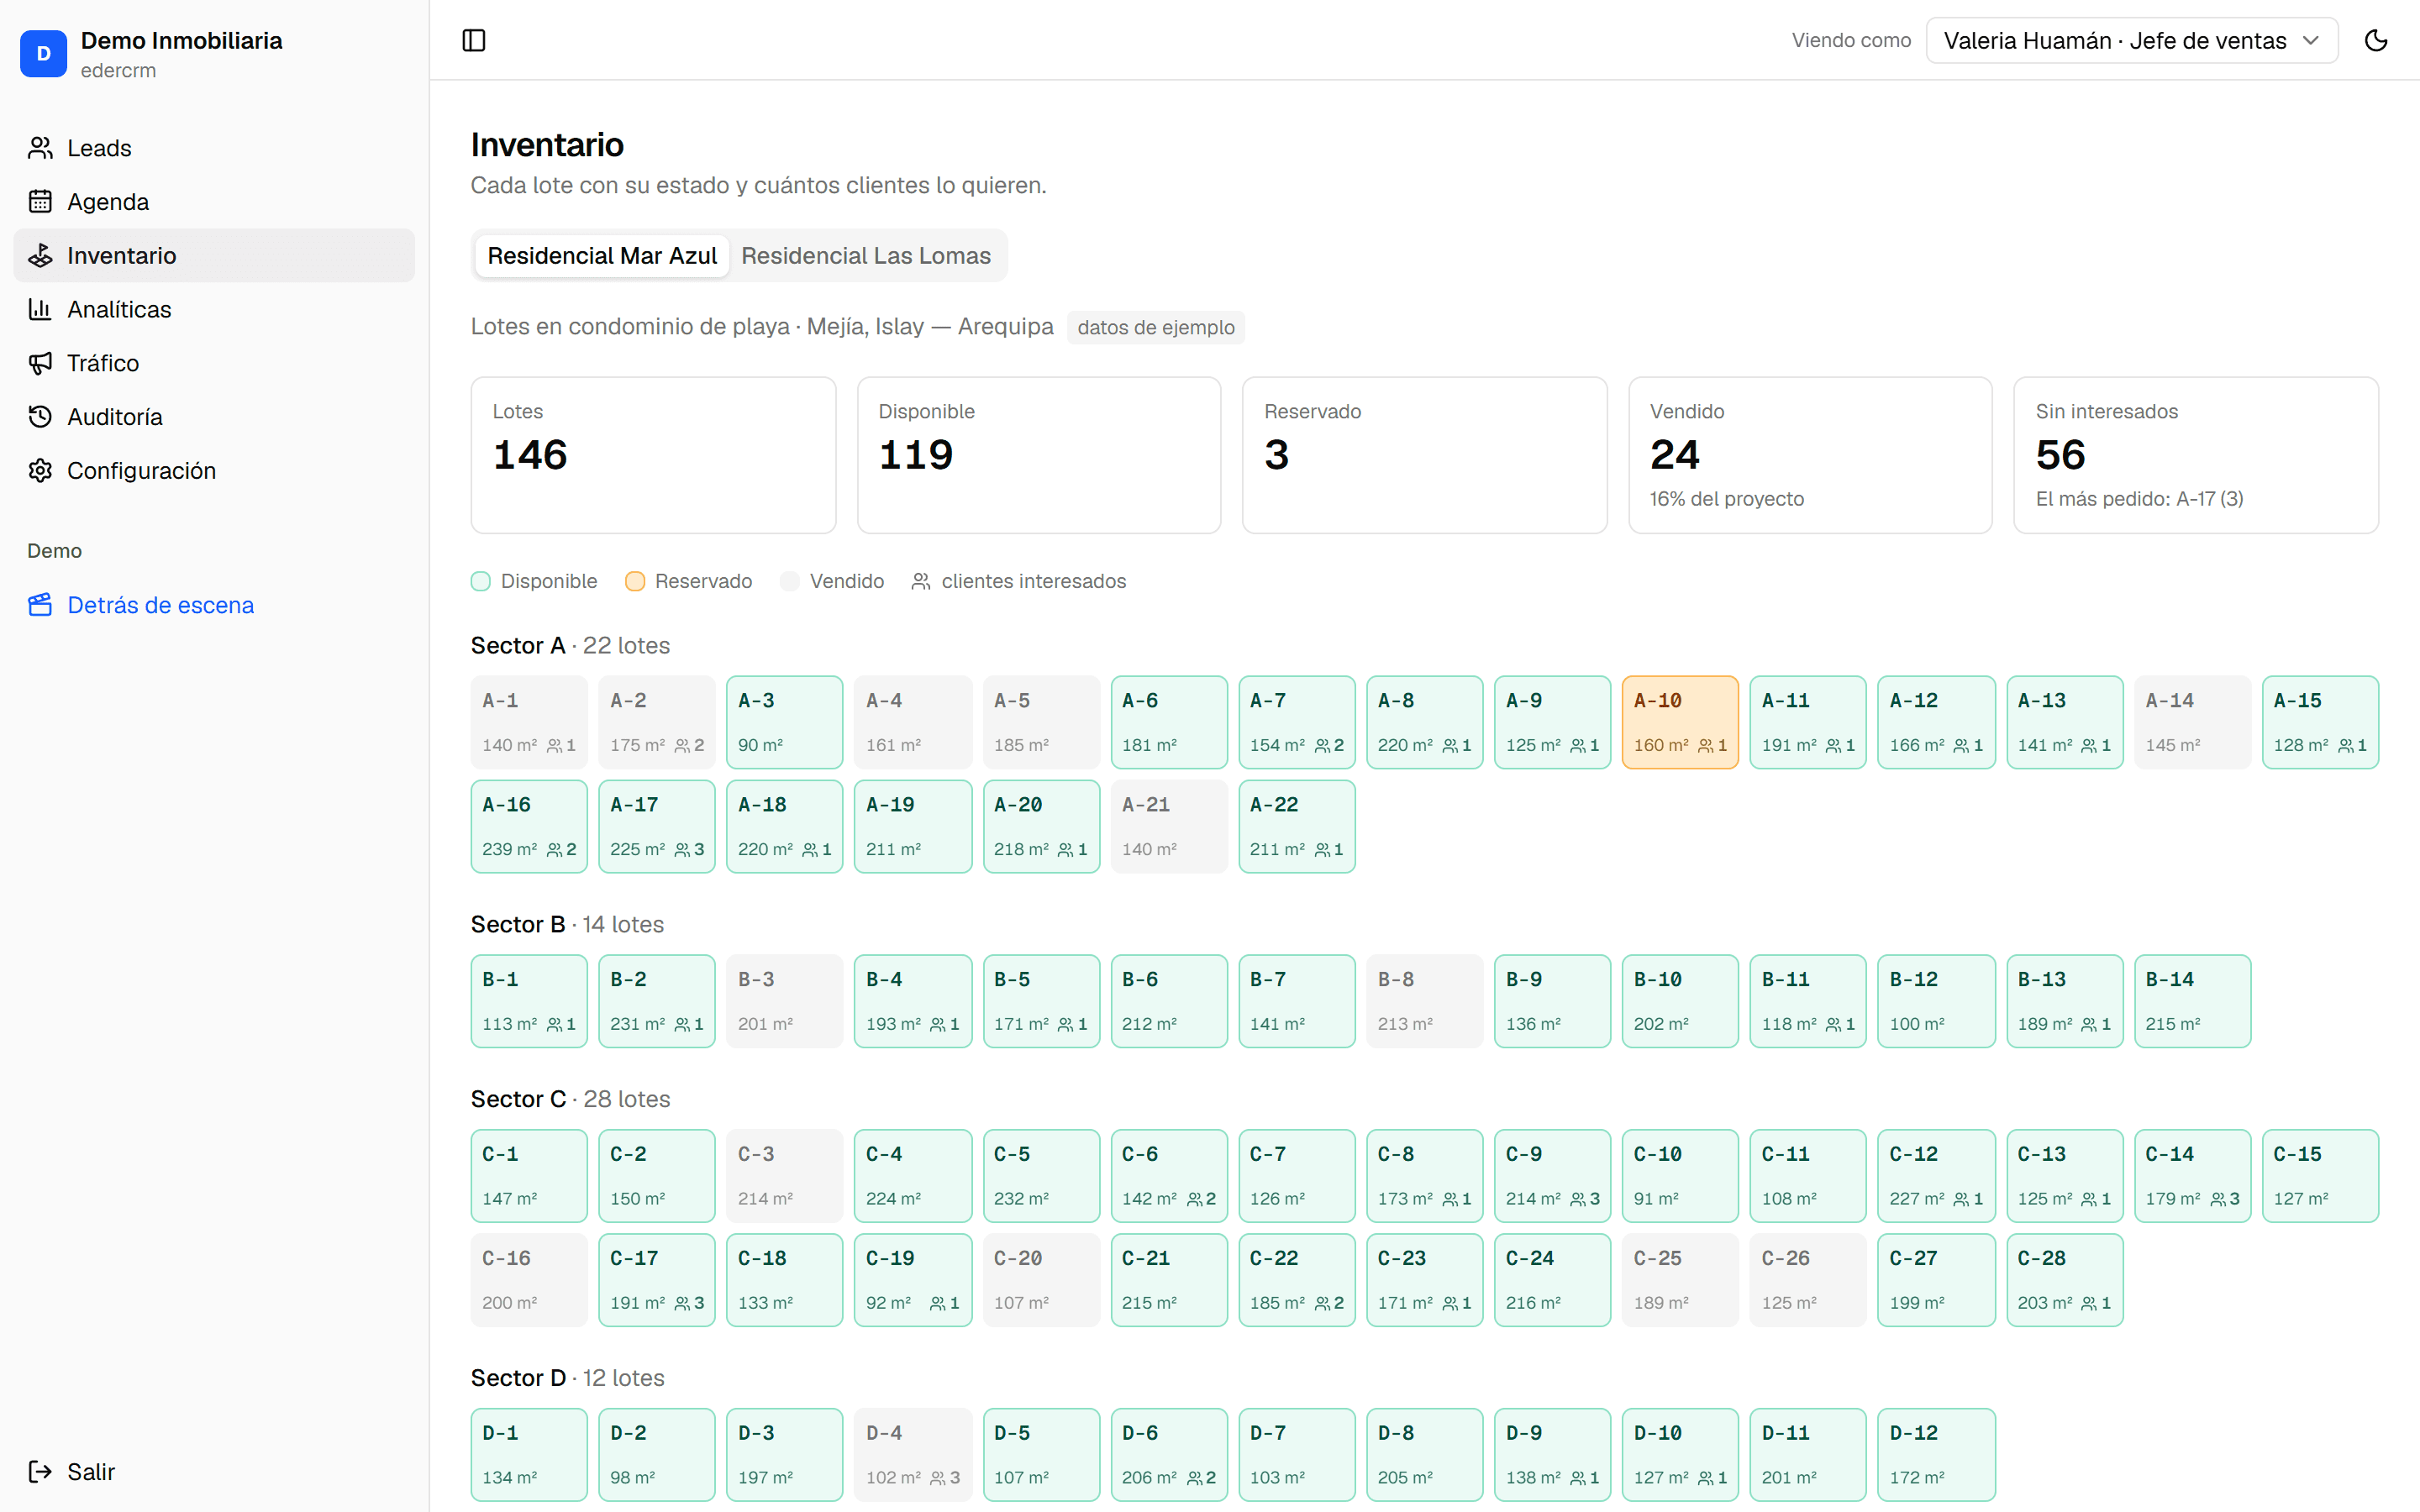Click the Sector A 22 lotes heading

click(570, 646)
